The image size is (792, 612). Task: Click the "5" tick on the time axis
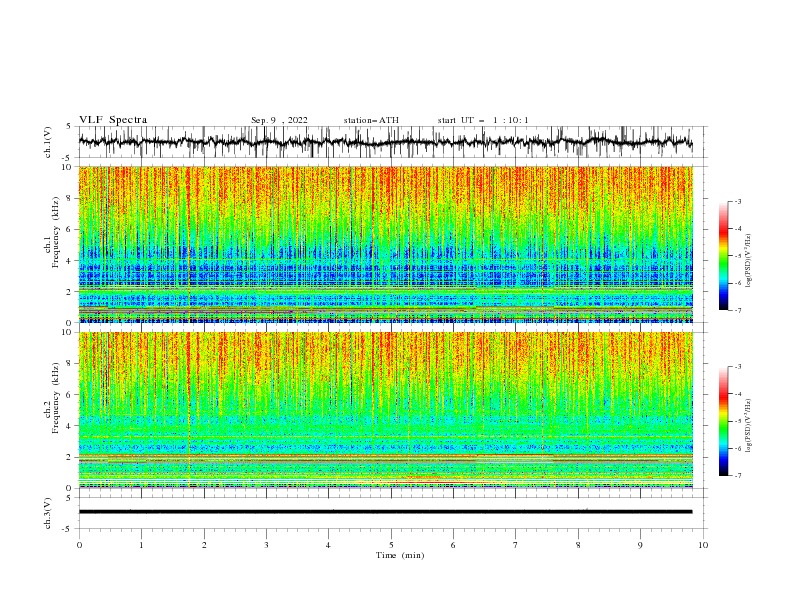coord(391,545)
